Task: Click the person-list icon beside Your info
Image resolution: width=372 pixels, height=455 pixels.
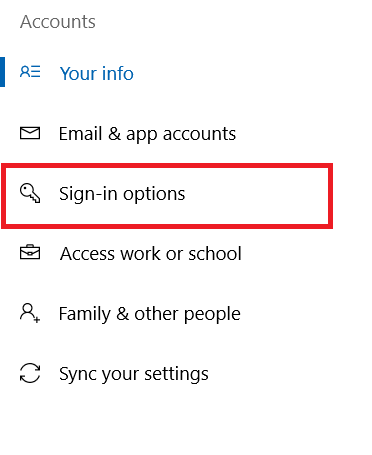Action: tap(30, 72)
